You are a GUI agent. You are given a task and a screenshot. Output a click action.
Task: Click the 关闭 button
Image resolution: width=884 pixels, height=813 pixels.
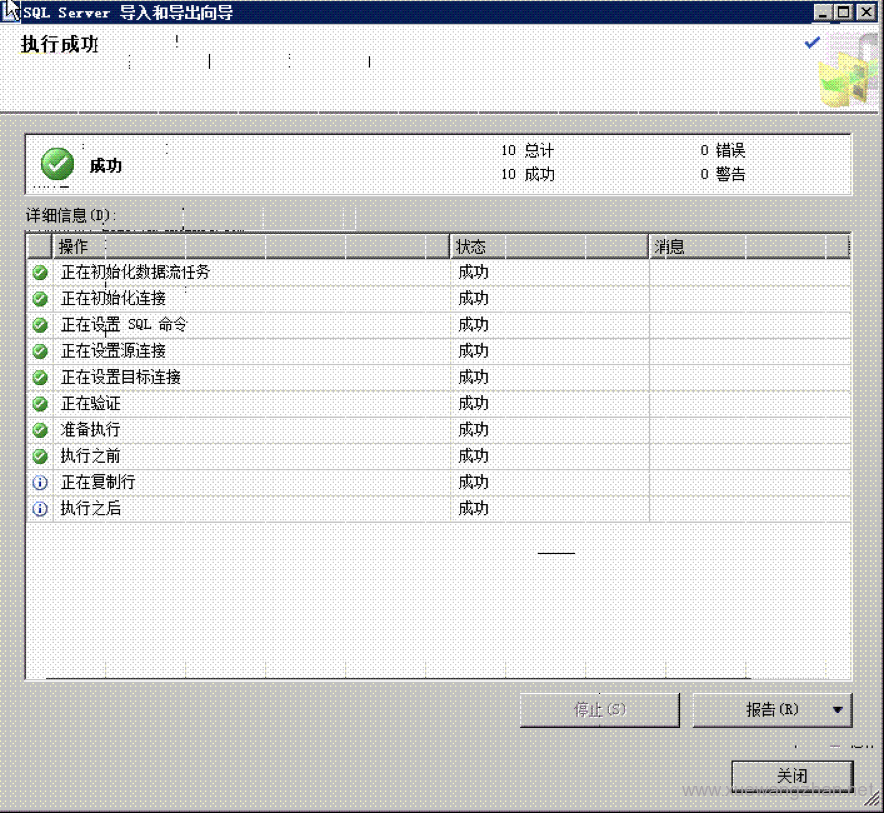792,776
